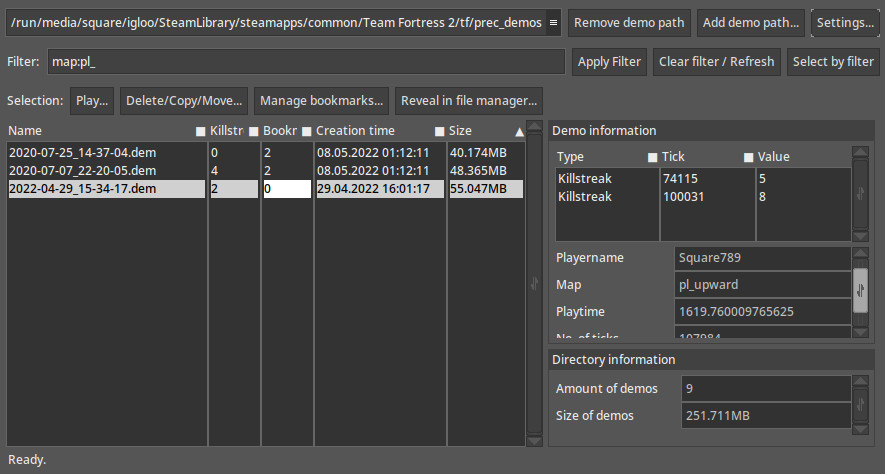Click the up arrow of the demo details scrollbar
The height and width of the screenshot is (474, 885).
click(860, 253)
